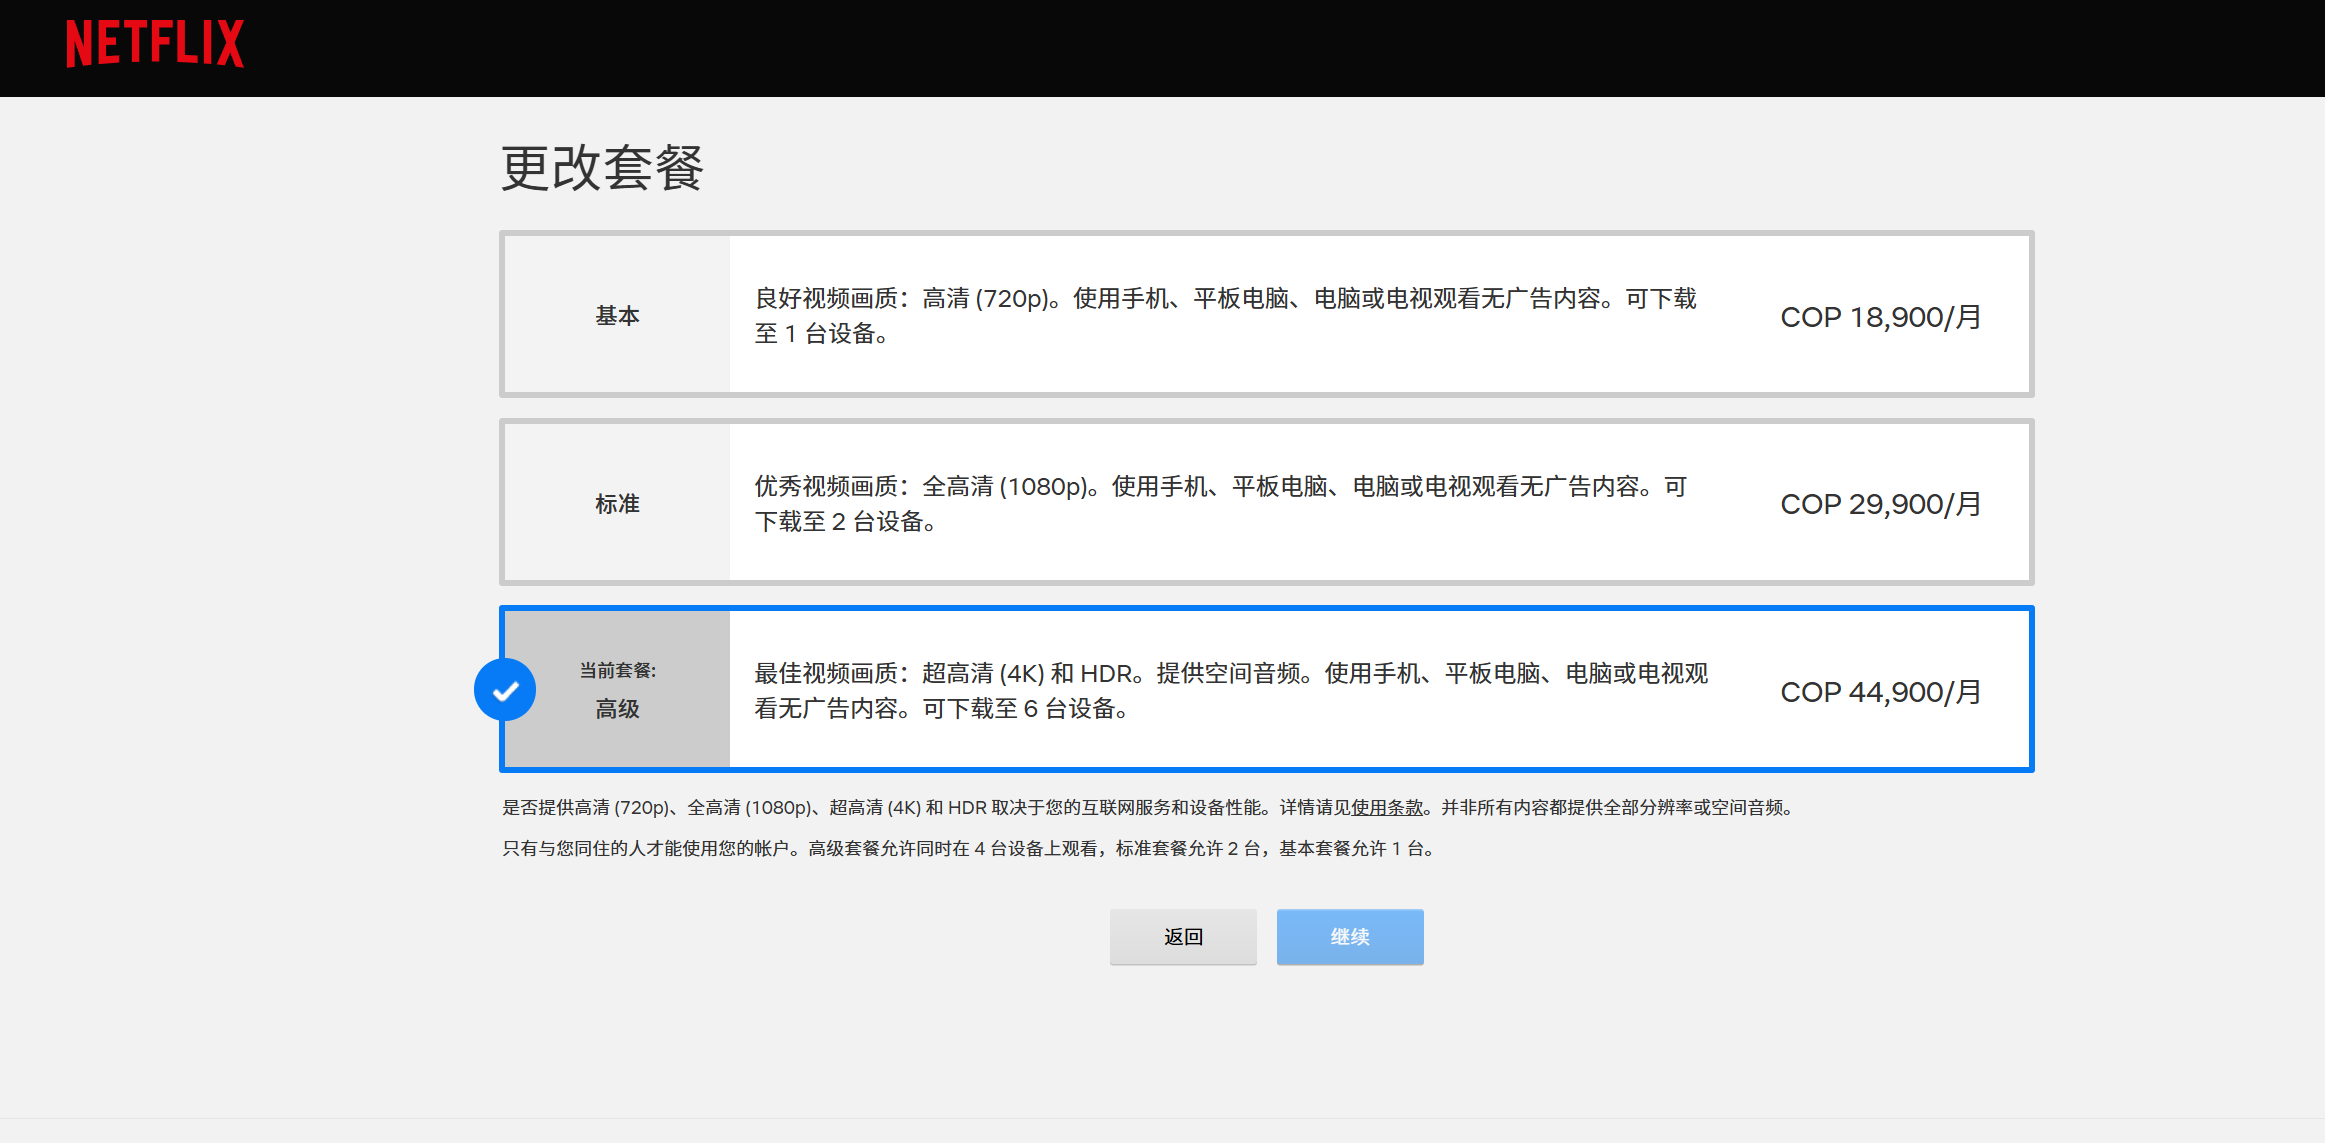Screen dimensions: 2325x1143
Task: Select the 基本 plan label cell
Action: coord(617,315)
